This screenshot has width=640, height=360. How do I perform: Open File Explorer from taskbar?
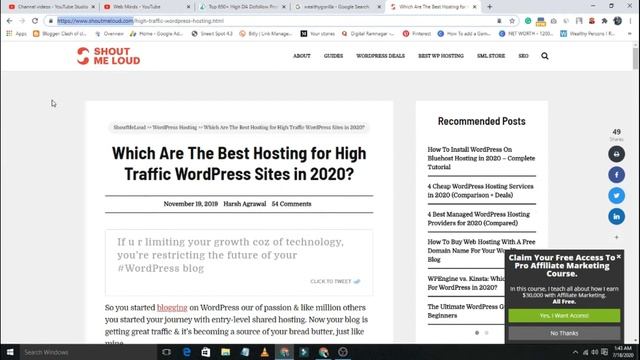click(225, 352)
